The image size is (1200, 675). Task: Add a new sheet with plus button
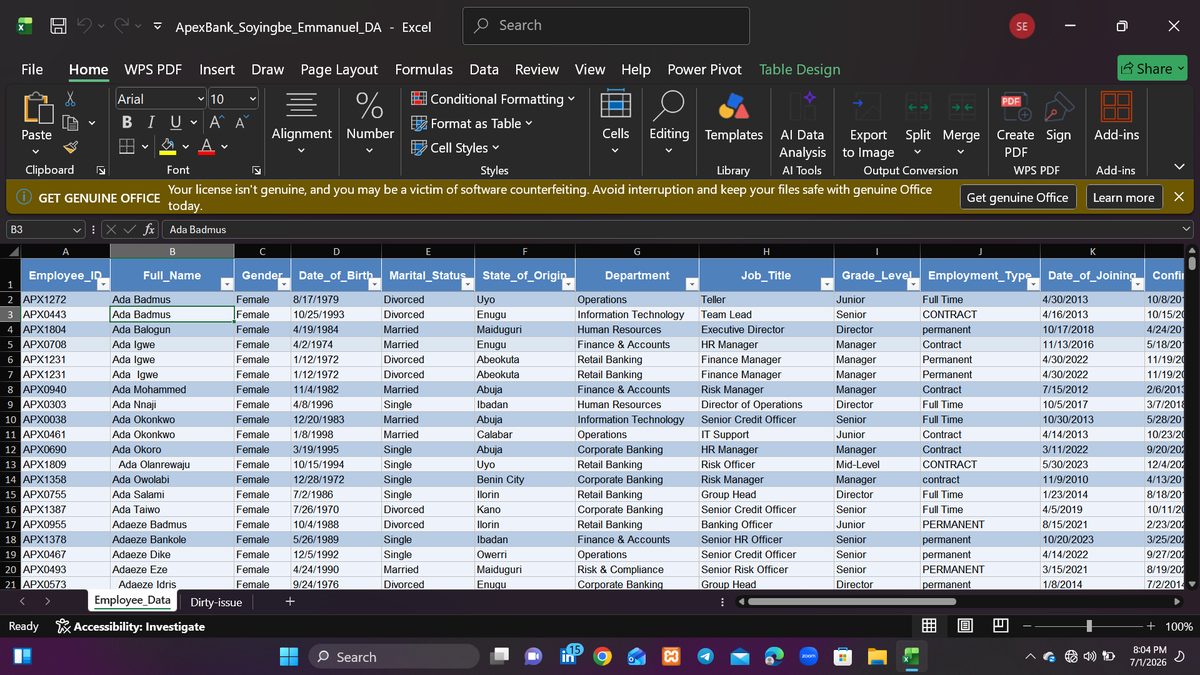[290, 602]
